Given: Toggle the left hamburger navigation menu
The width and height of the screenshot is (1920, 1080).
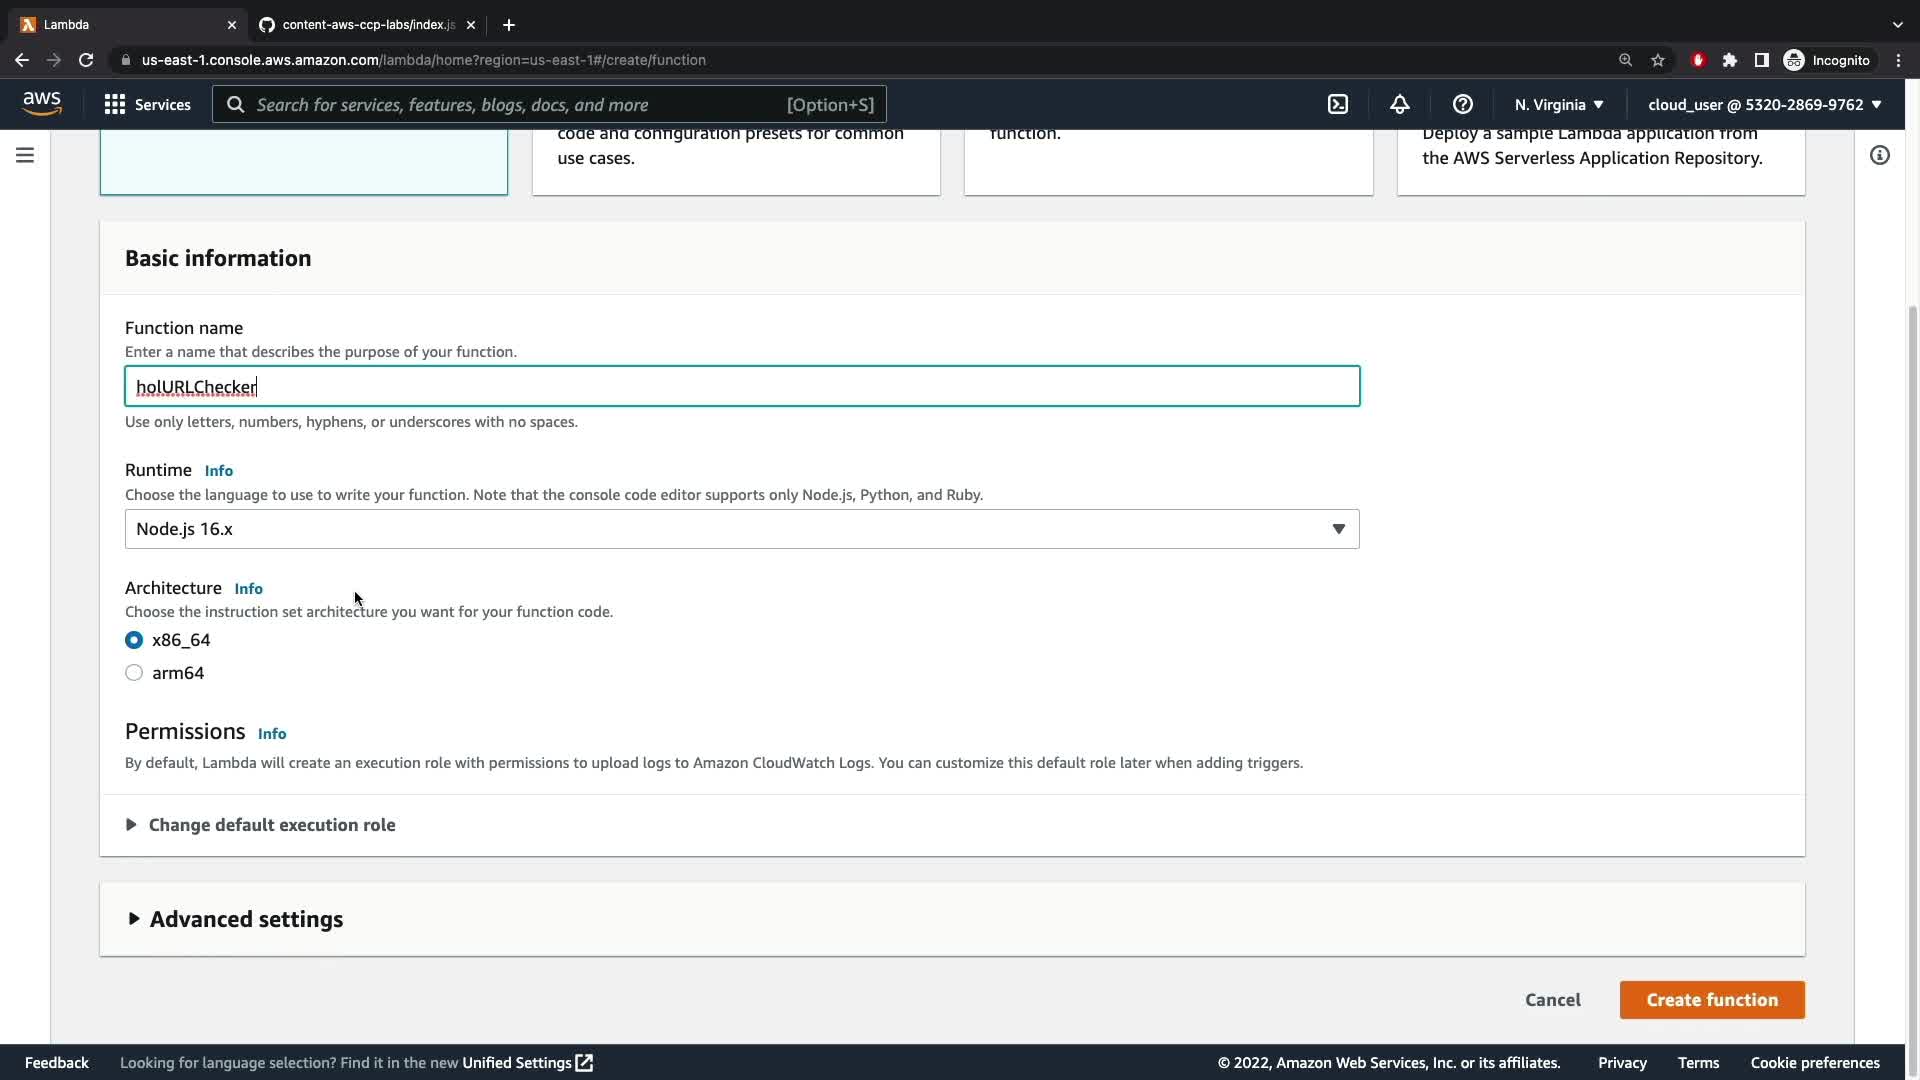Looking at the screenshot, I should (25, 155).
